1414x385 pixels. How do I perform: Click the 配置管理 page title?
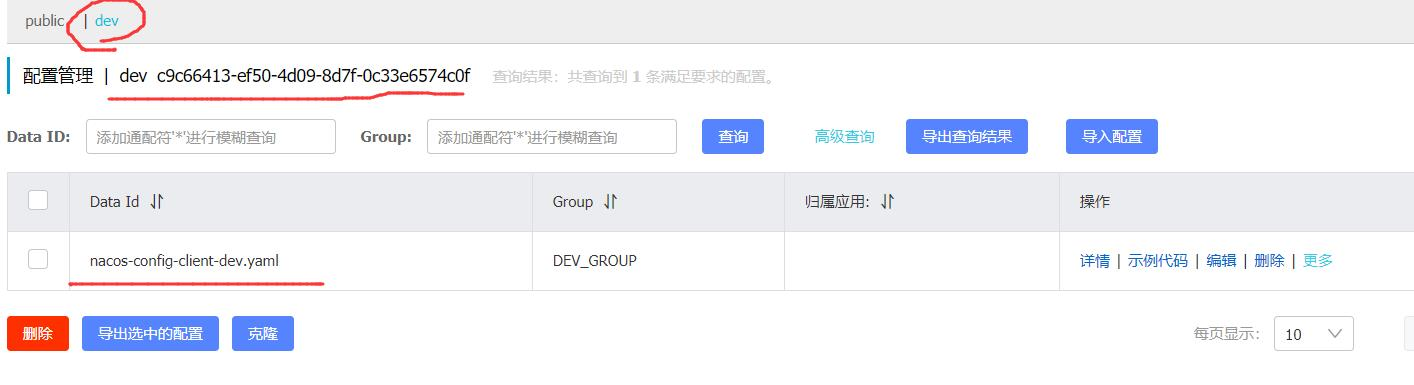pos(58,76)
